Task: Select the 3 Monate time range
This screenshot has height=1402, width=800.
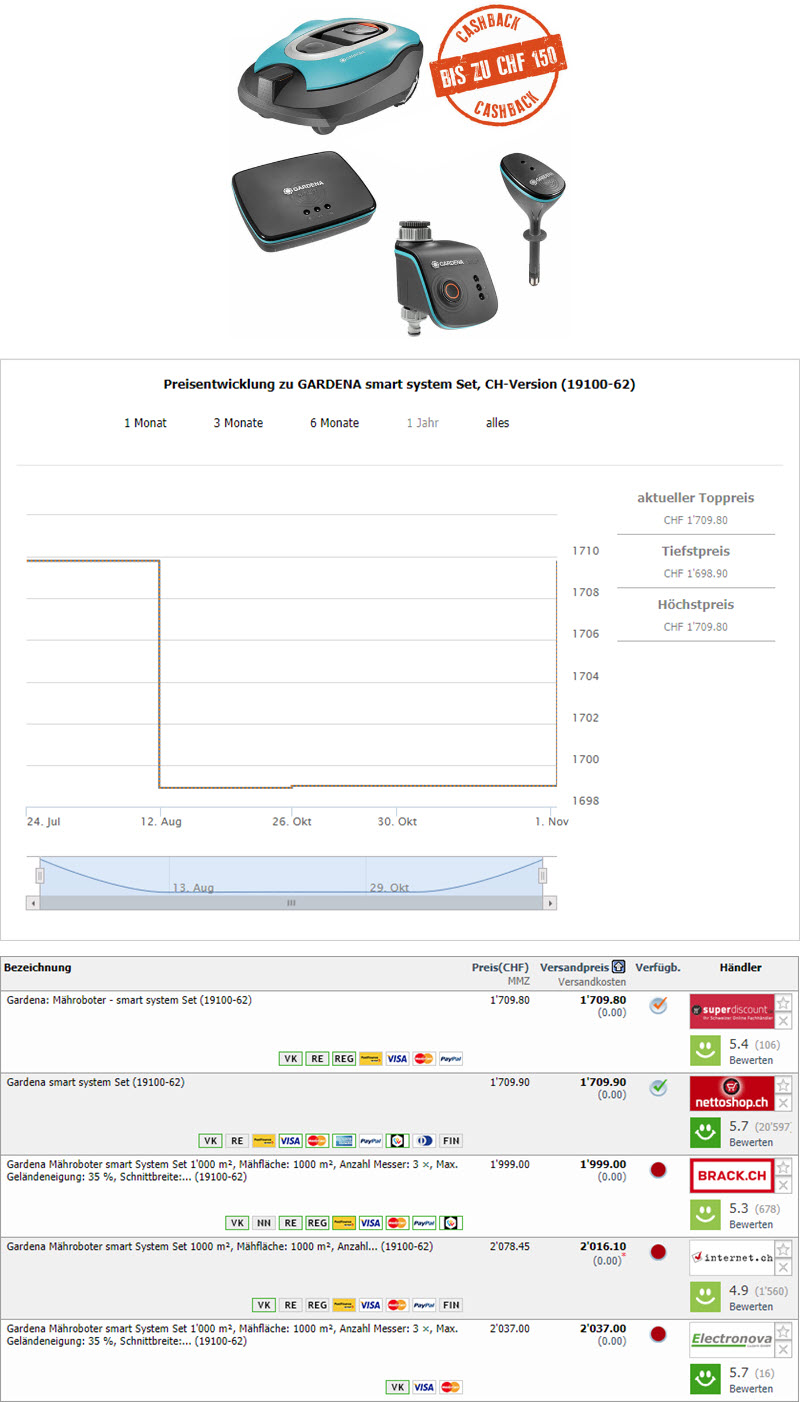Action: coord(238,423)
